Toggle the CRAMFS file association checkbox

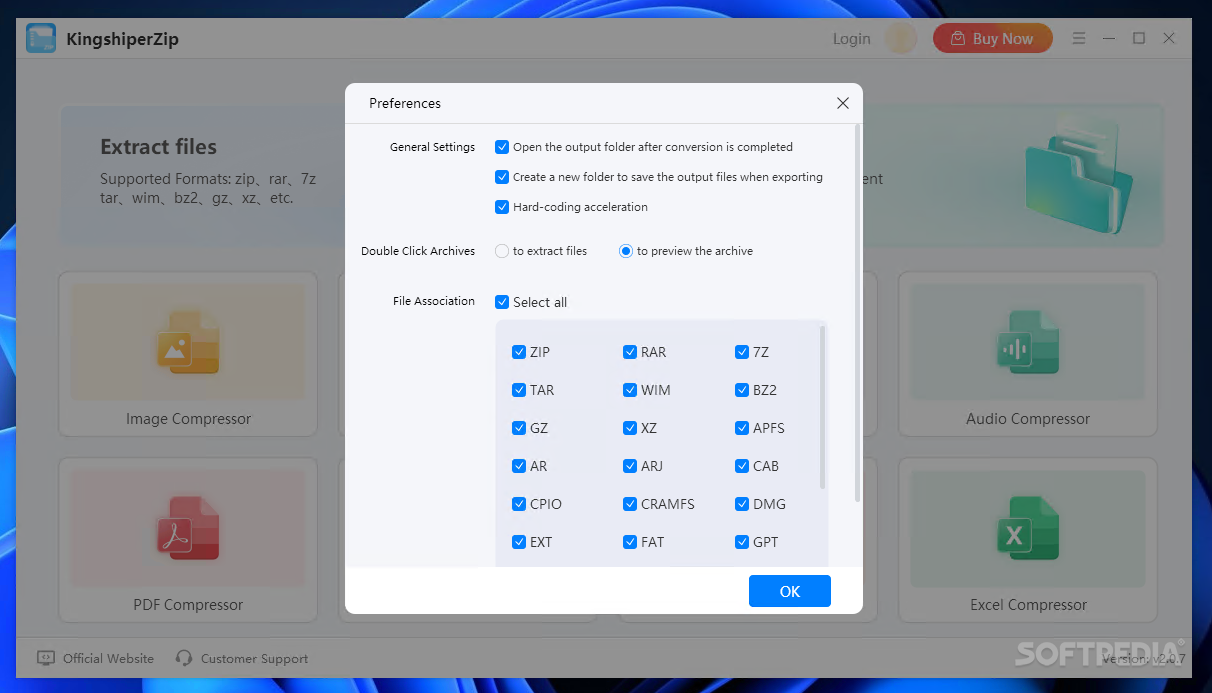[x=630, y=504]
